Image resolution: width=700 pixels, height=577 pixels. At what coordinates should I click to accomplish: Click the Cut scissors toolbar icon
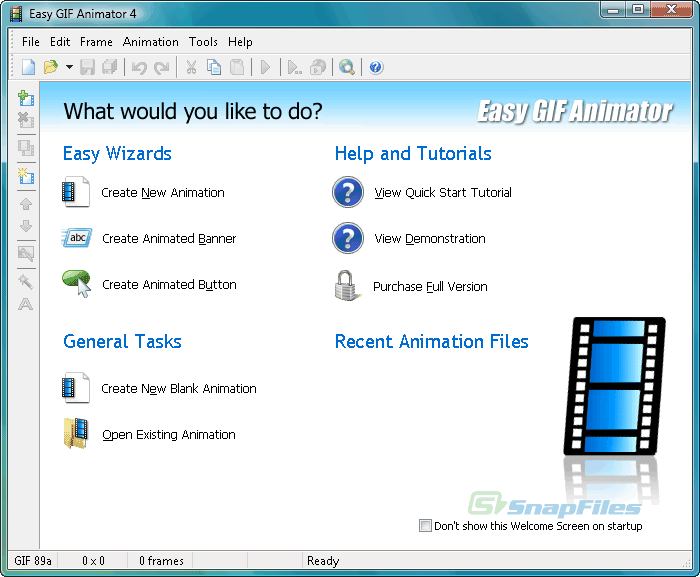192,67
